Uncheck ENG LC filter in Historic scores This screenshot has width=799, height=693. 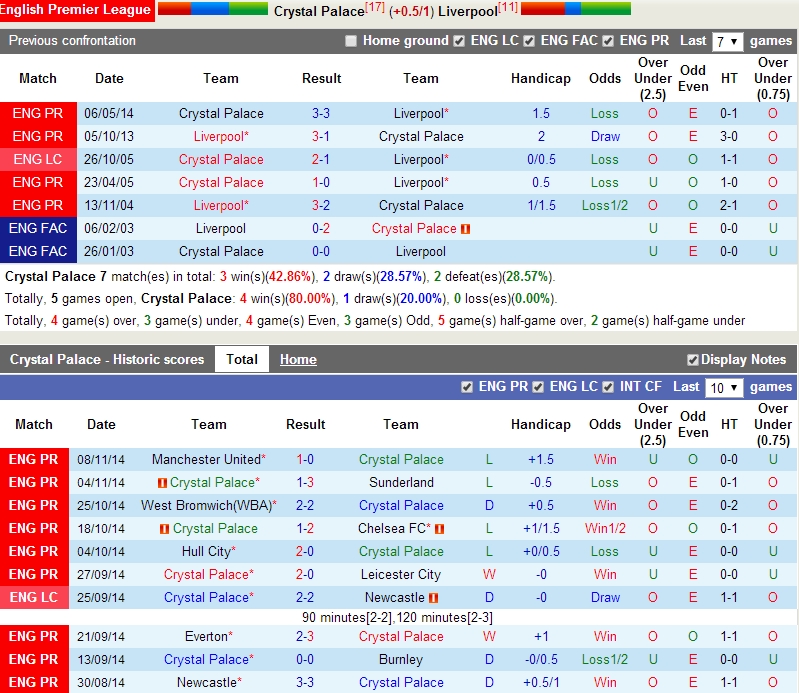(538, 387)
